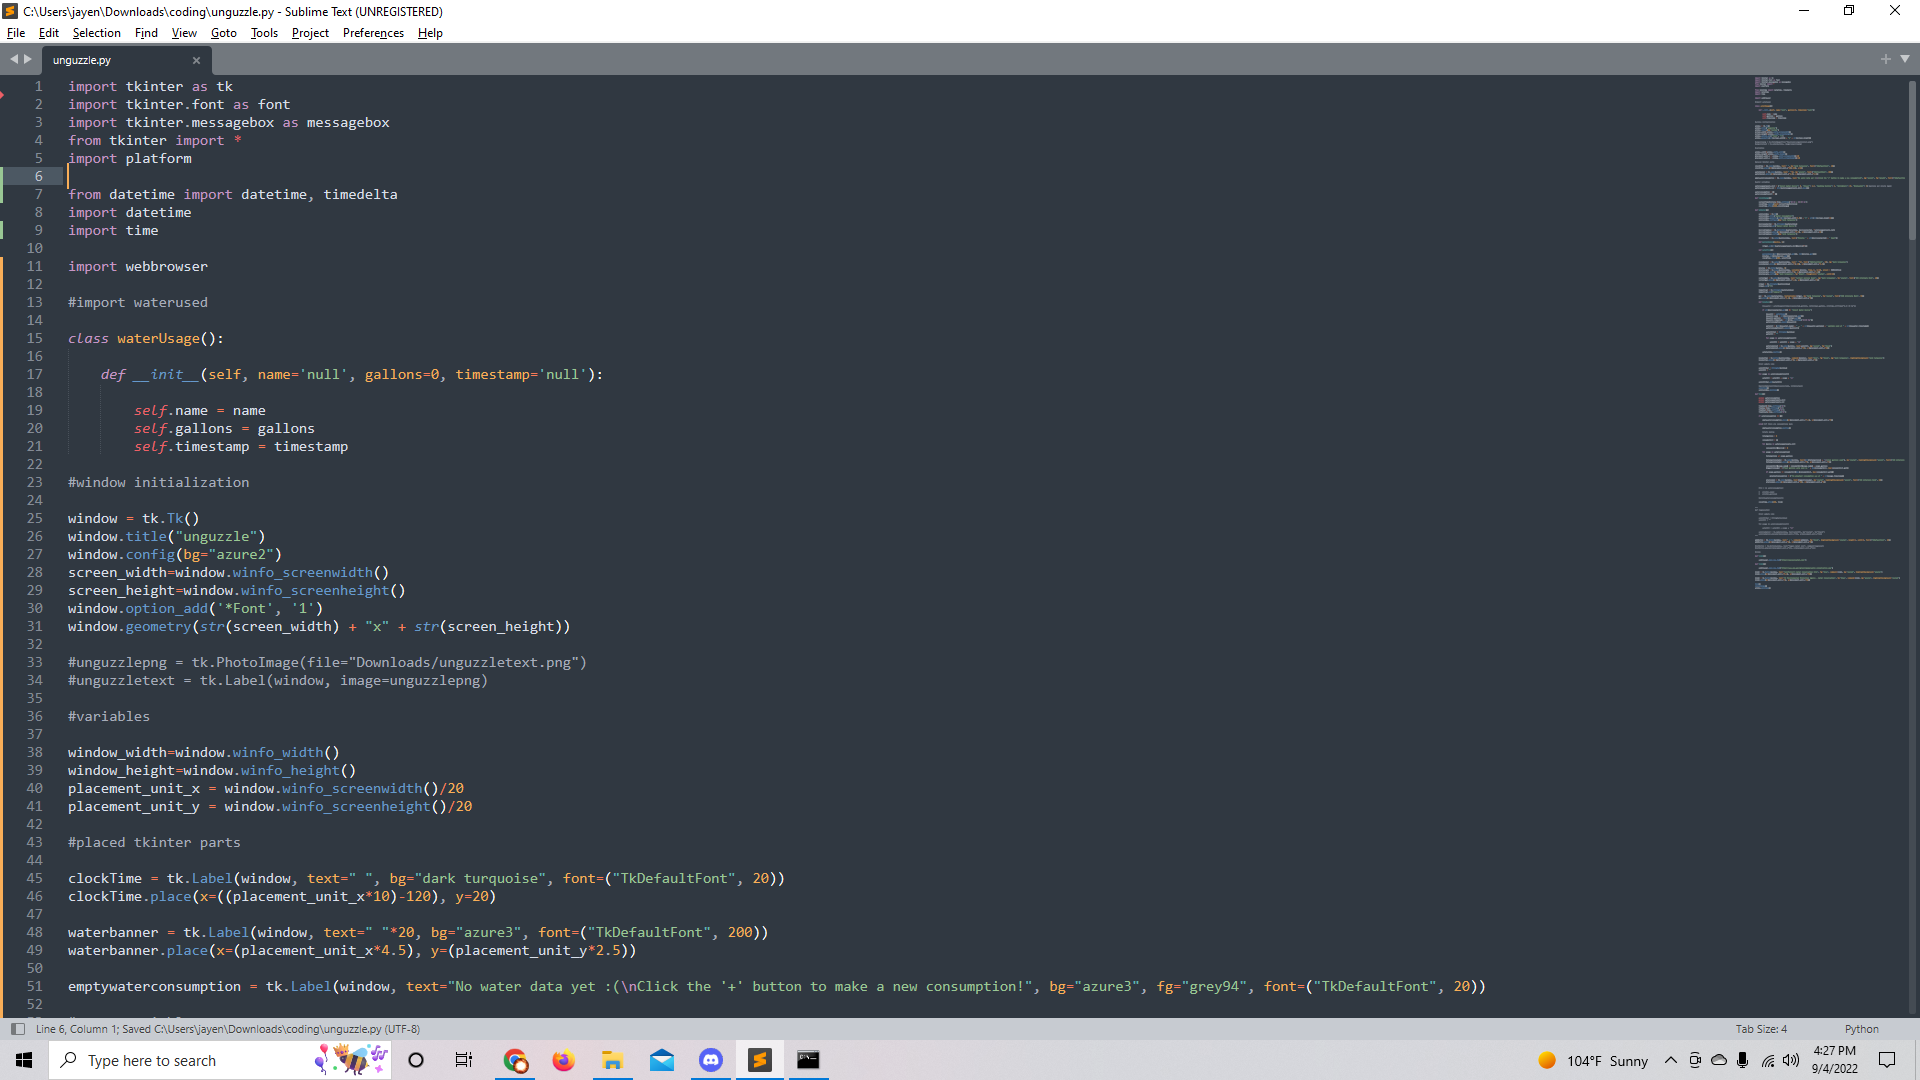Click the vertical scrollbar handle
This screenshot has width=1920, height=1080.
(1912, 160)
